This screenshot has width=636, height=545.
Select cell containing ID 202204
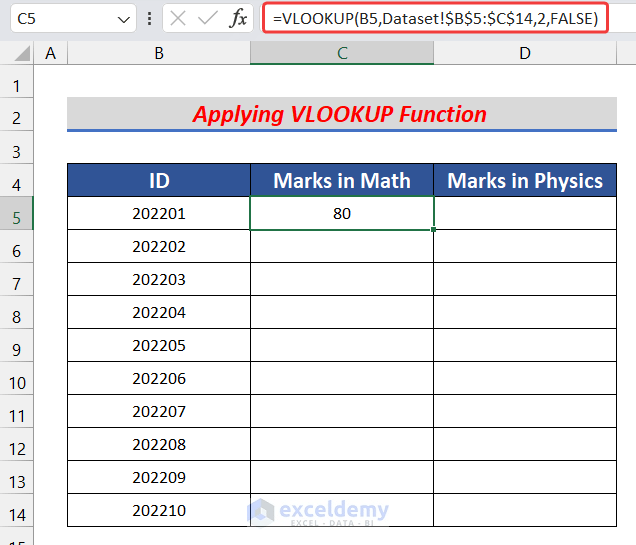pyautogui.click(x=159, y=312)
